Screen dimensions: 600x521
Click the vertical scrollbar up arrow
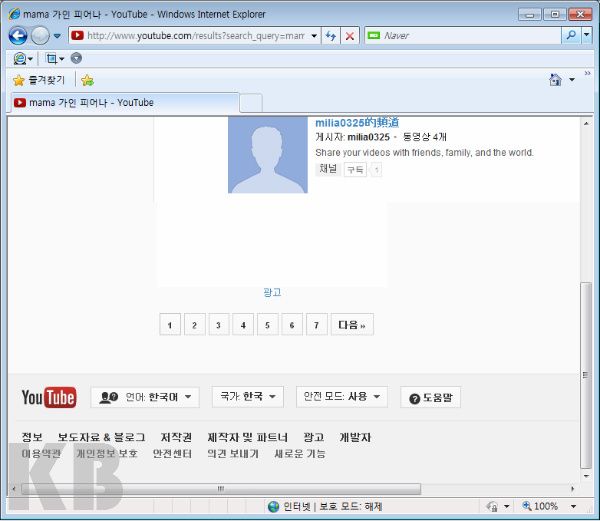click(x=586, y=123)
